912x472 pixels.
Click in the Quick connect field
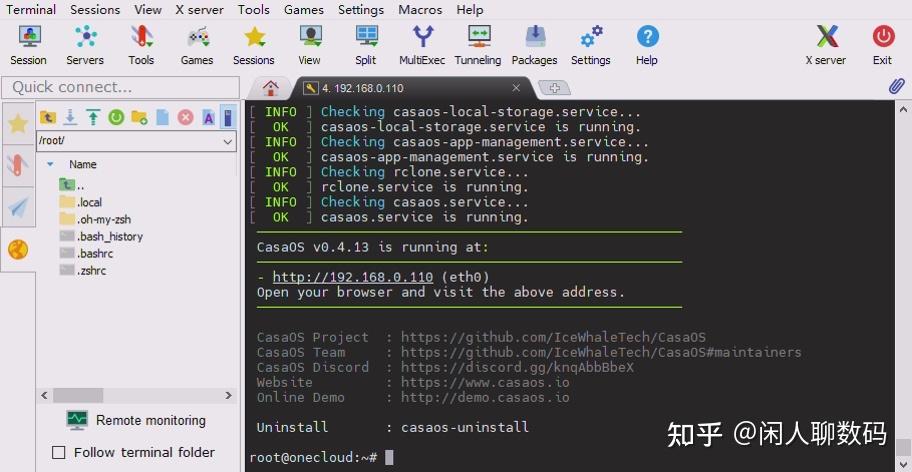[x=120, y=87]
